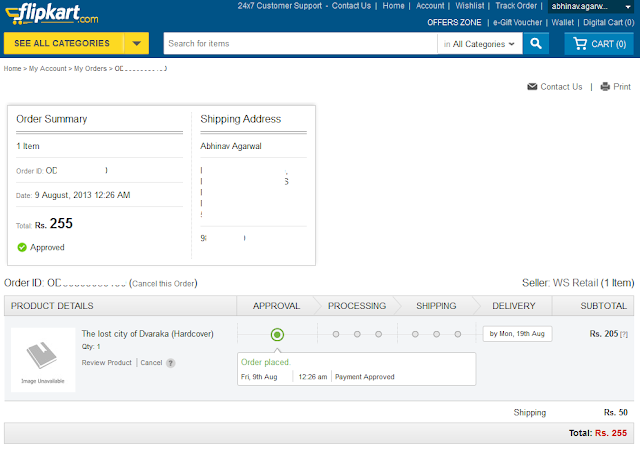Open the abhinav.agarw account dropdown
640x449 pixels.
[x=590, y=7]
